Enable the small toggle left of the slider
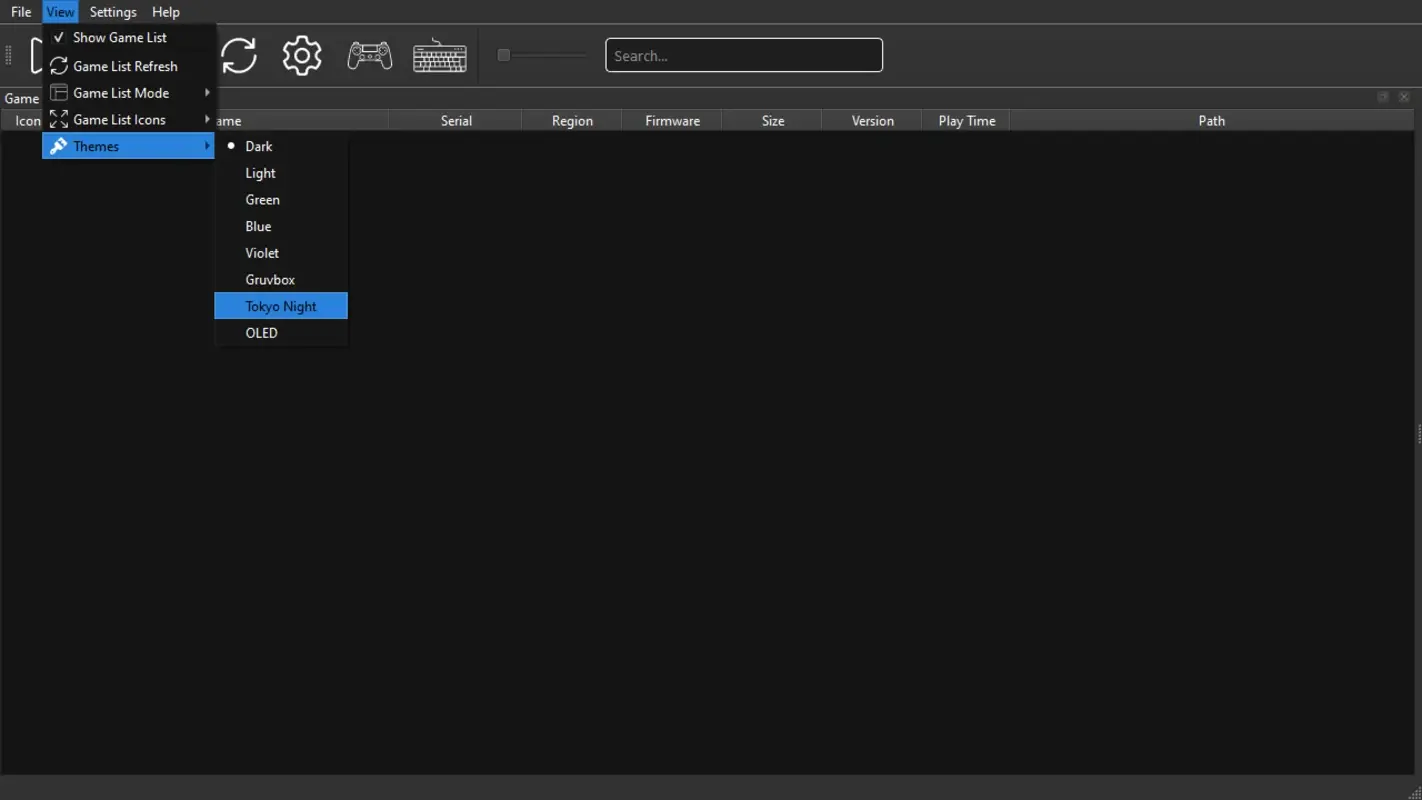The width and height of the screenshot is (1422, 800). coord(504,55)
